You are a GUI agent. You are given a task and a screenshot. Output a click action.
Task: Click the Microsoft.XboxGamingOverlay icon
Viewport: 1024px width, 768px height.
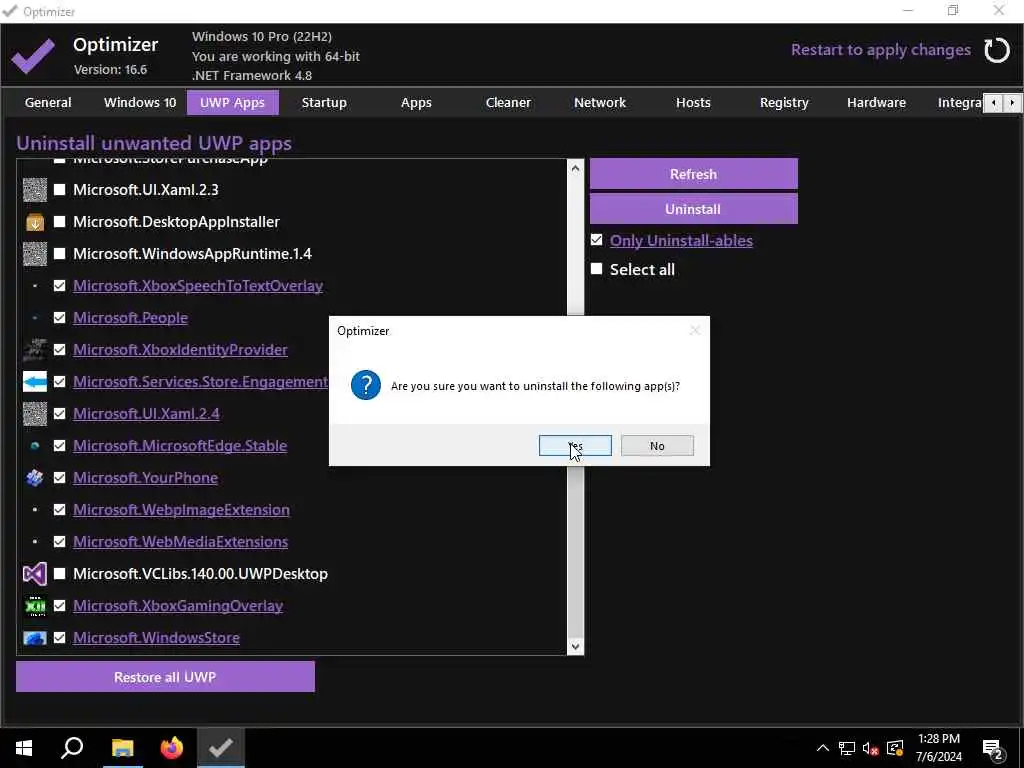point(35,606)
